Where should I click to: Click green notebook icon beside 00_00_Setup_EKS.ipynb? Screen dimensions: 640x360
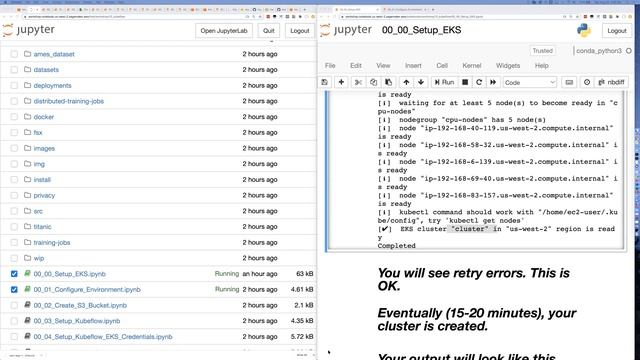(27, 273)
